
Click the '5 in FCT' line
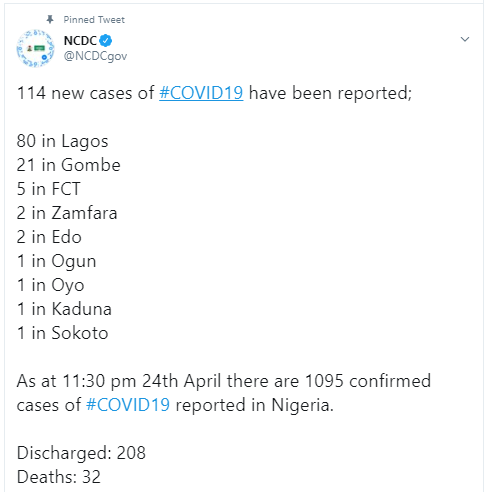(x=49, y=189)
